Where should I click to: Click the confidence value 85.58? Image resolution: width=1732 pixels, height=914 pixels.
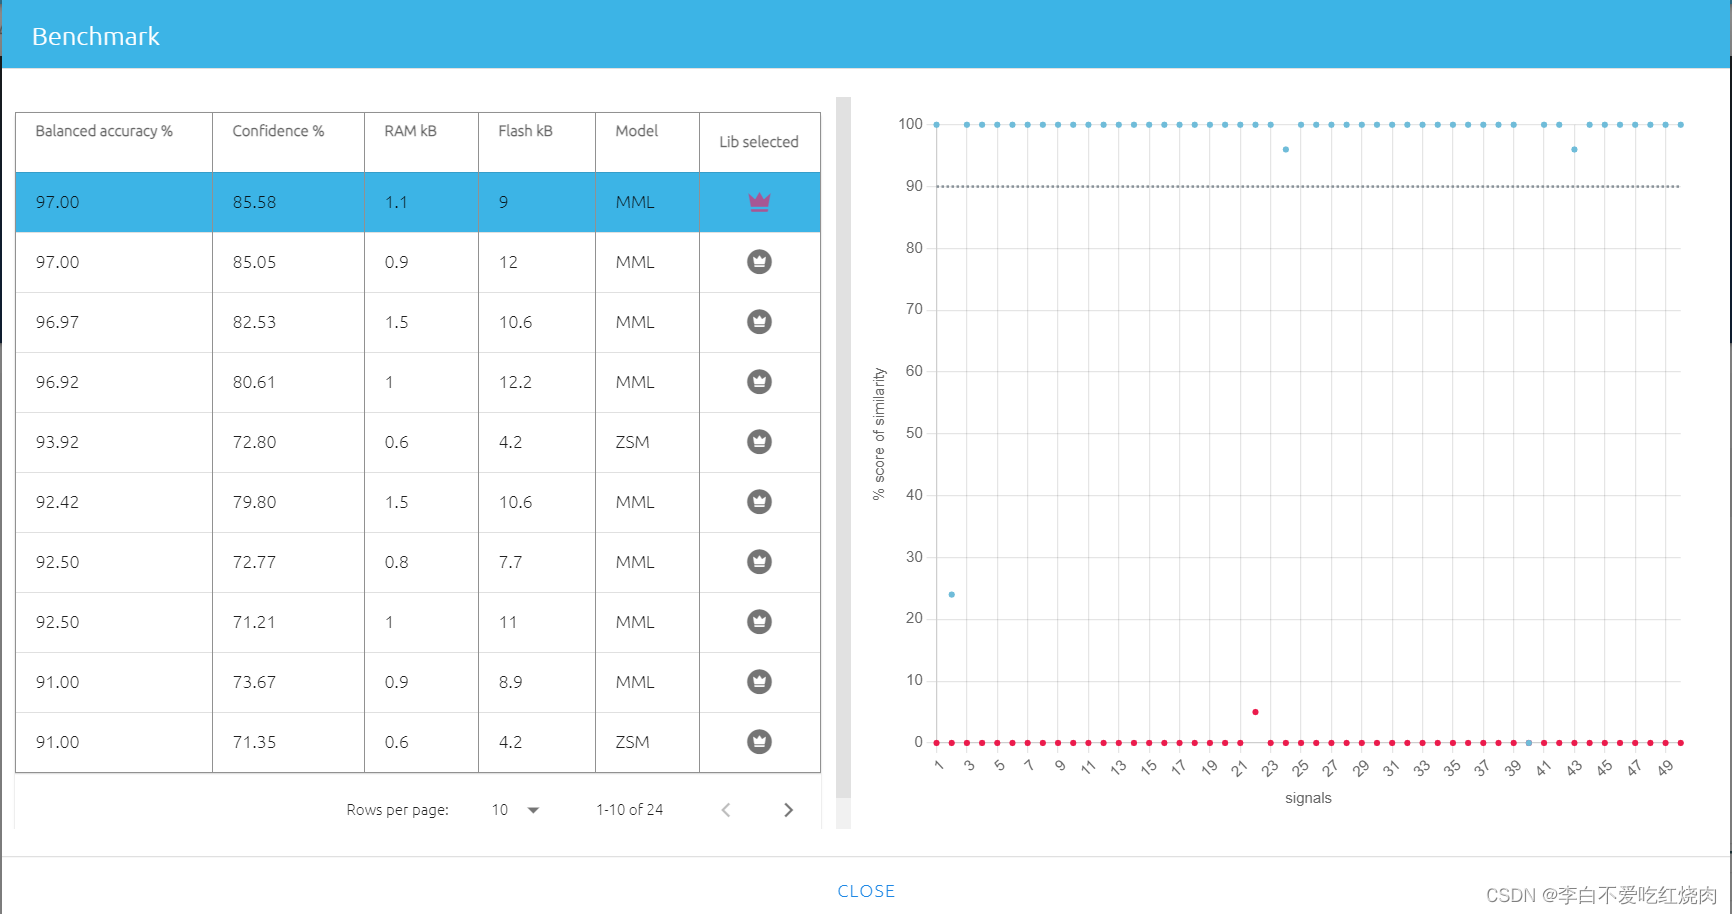coord(254,202)
